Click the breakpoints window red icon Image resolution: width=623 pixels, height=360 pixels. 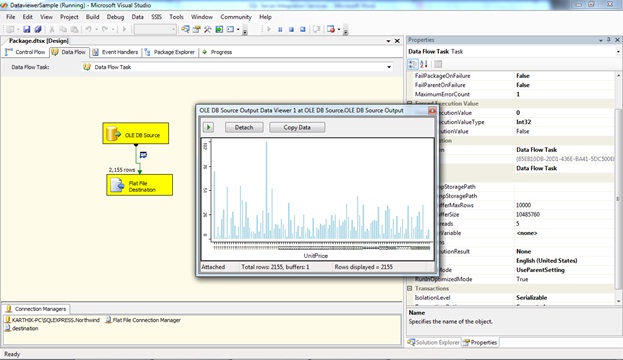331,29
